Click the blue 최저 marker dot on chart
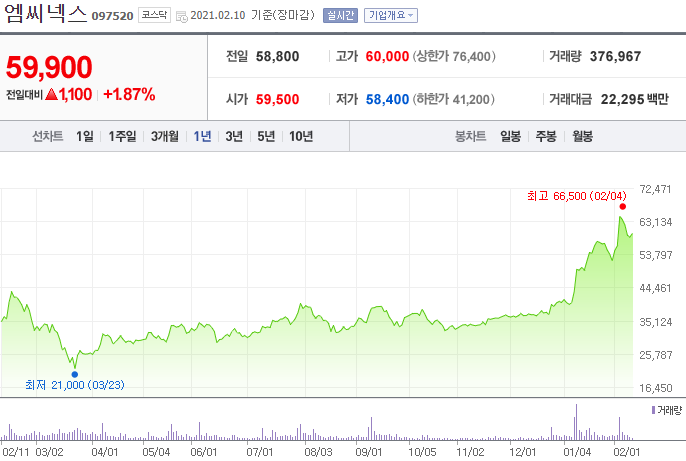Screen dimensions: 686x461 click(75, 374)
